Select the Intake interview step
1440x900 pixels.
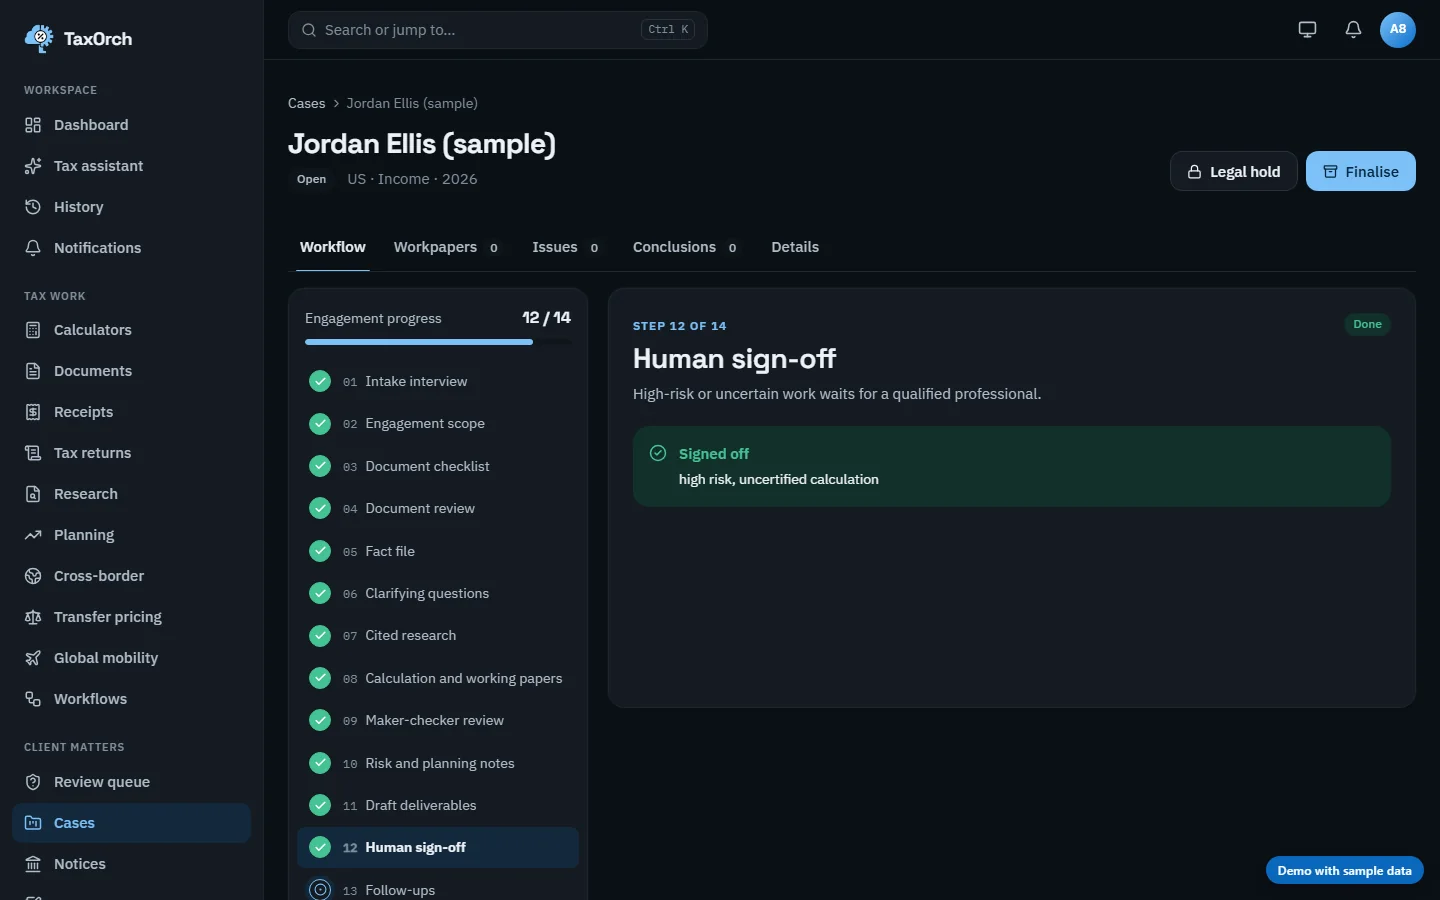tap(438, 381)
